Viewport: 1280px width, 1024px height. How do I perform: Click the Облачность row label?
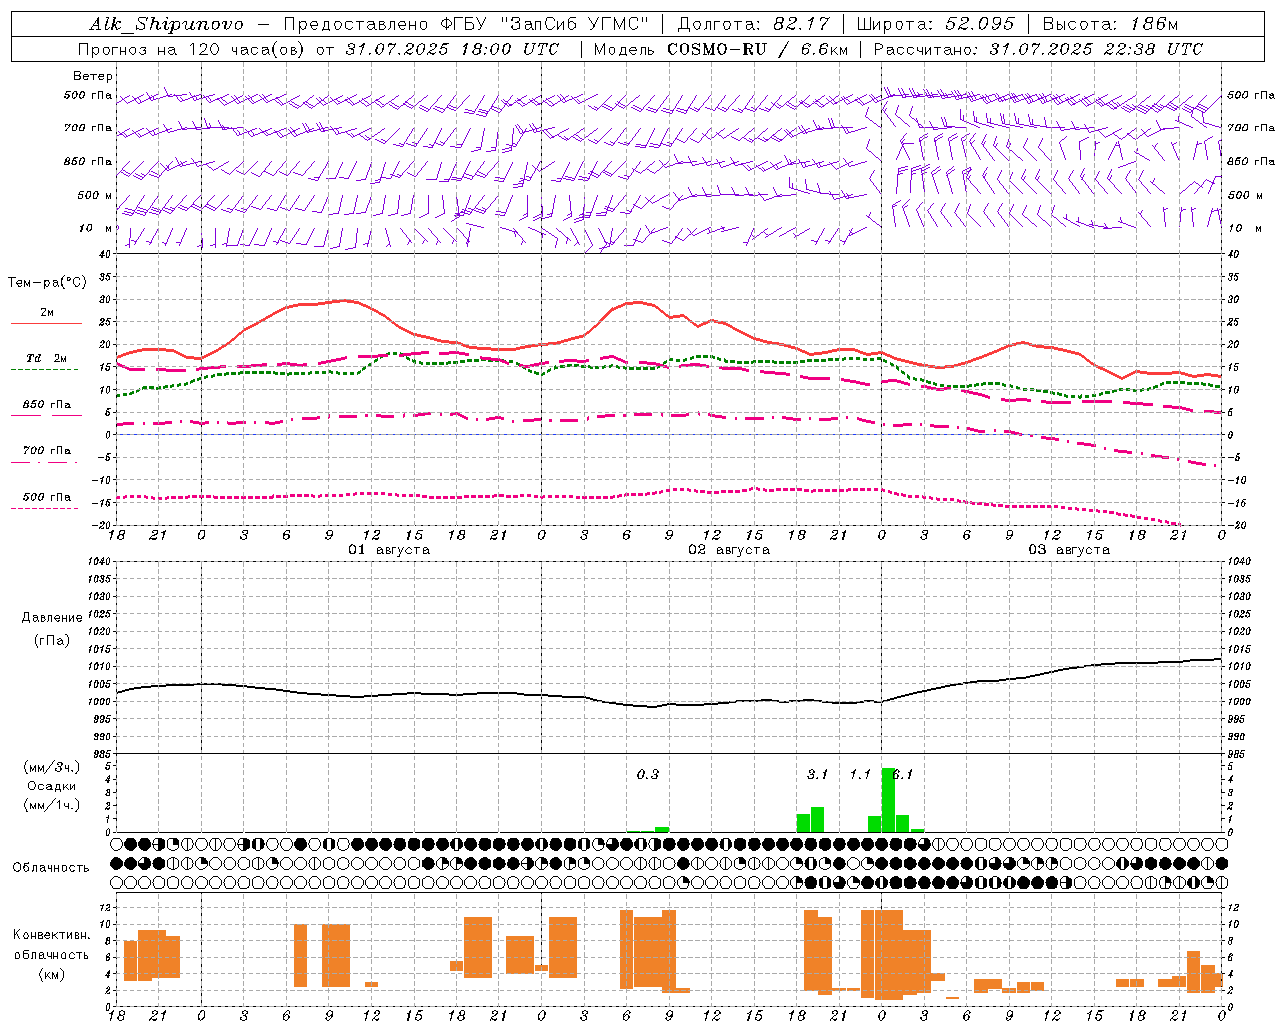51,868
